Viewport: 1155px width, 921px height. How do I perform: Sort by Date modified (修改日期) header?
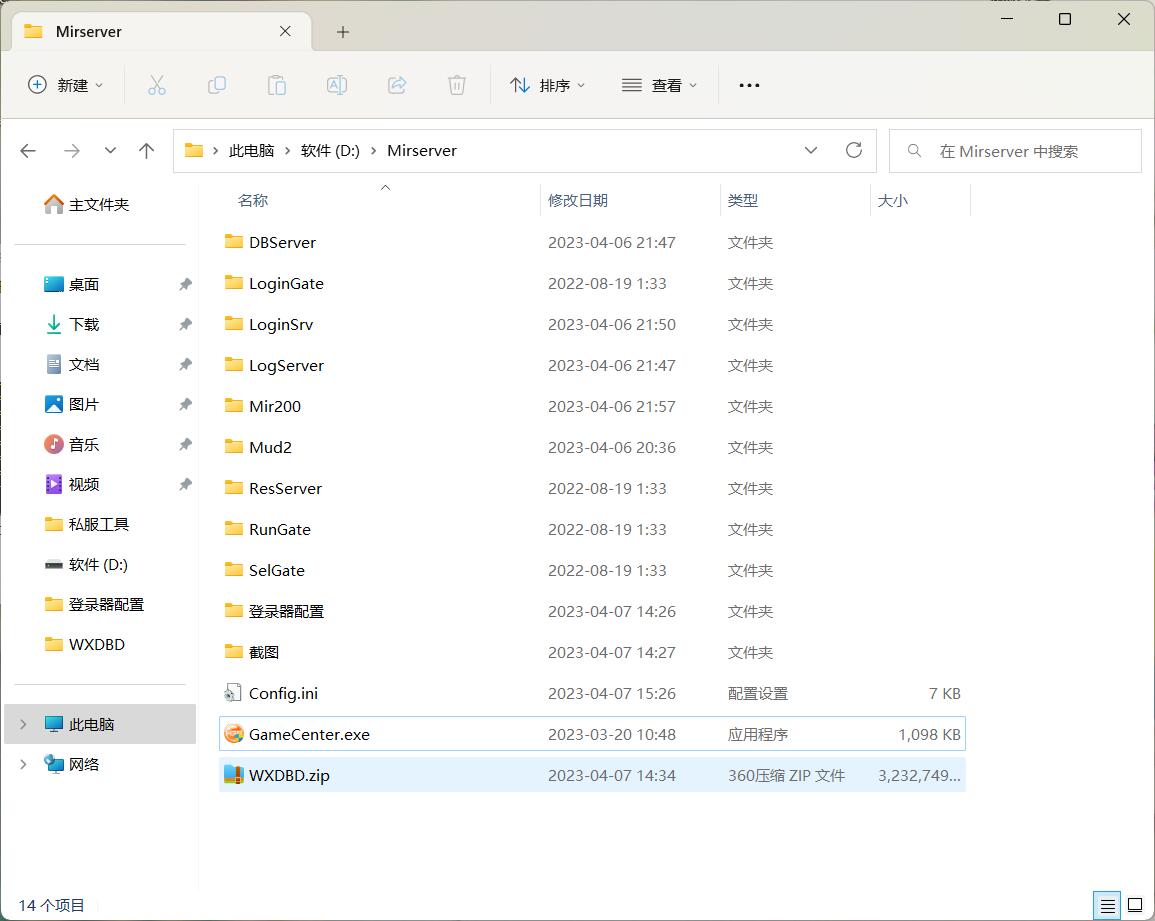[x=578, y=200]
